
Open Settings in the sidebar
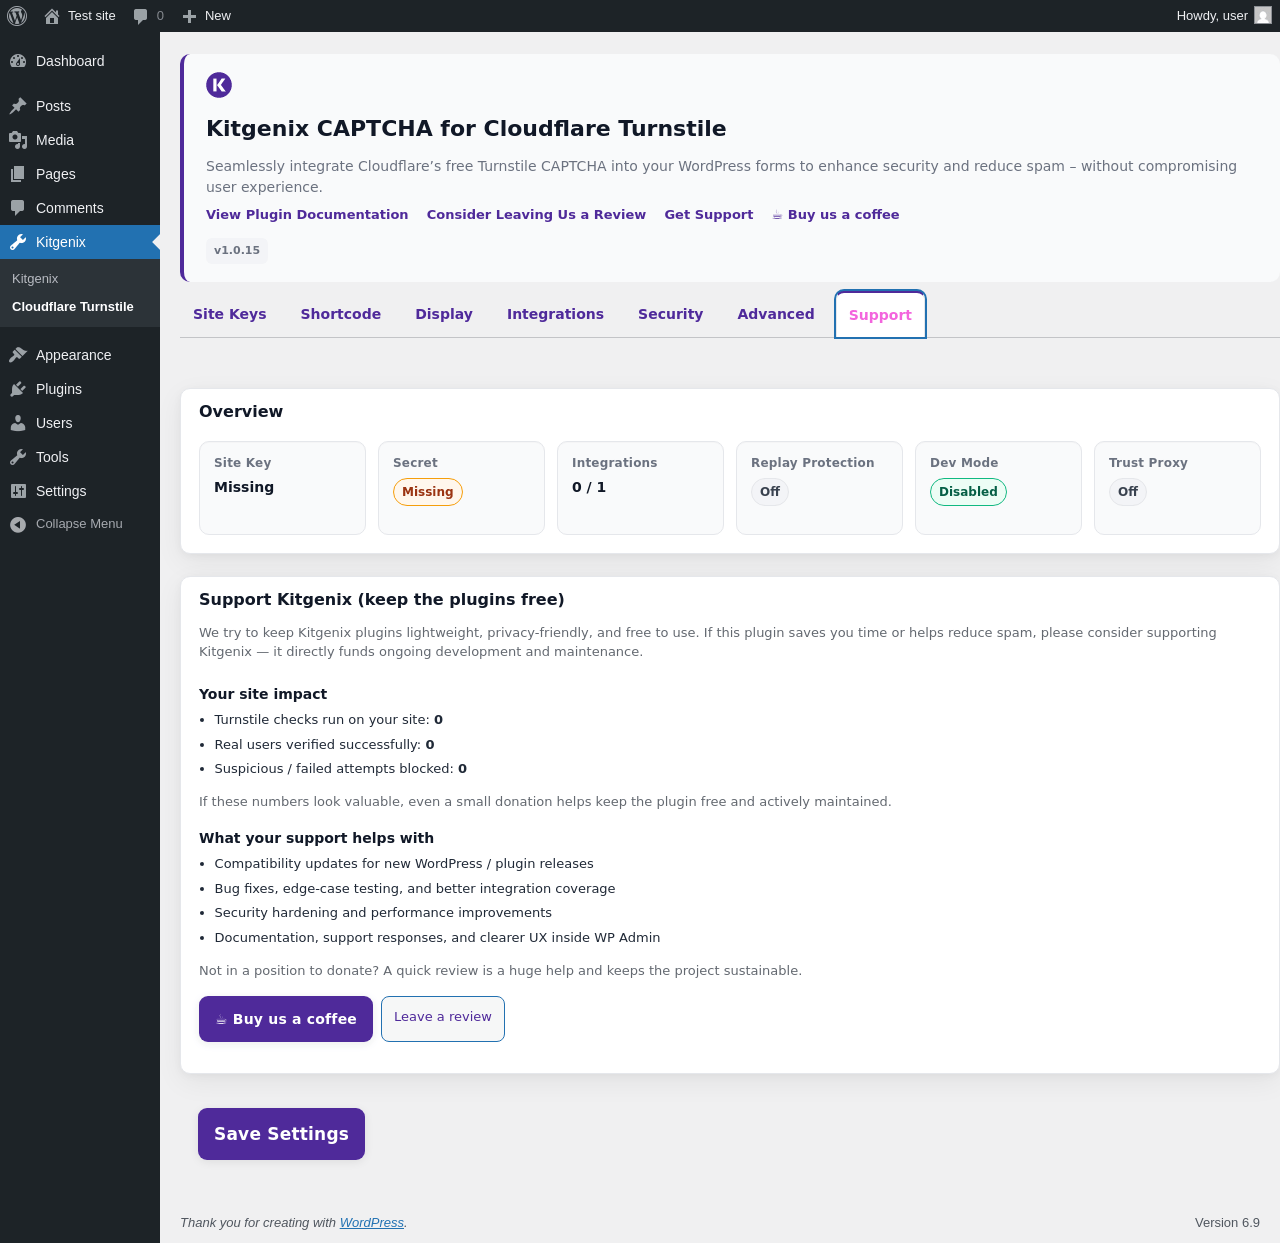[x=80, y=491]
